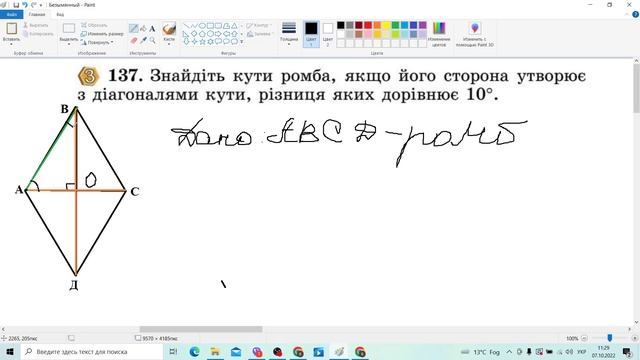
Task: Select the Color picker eyedropper tool
Action: (143, 40)
